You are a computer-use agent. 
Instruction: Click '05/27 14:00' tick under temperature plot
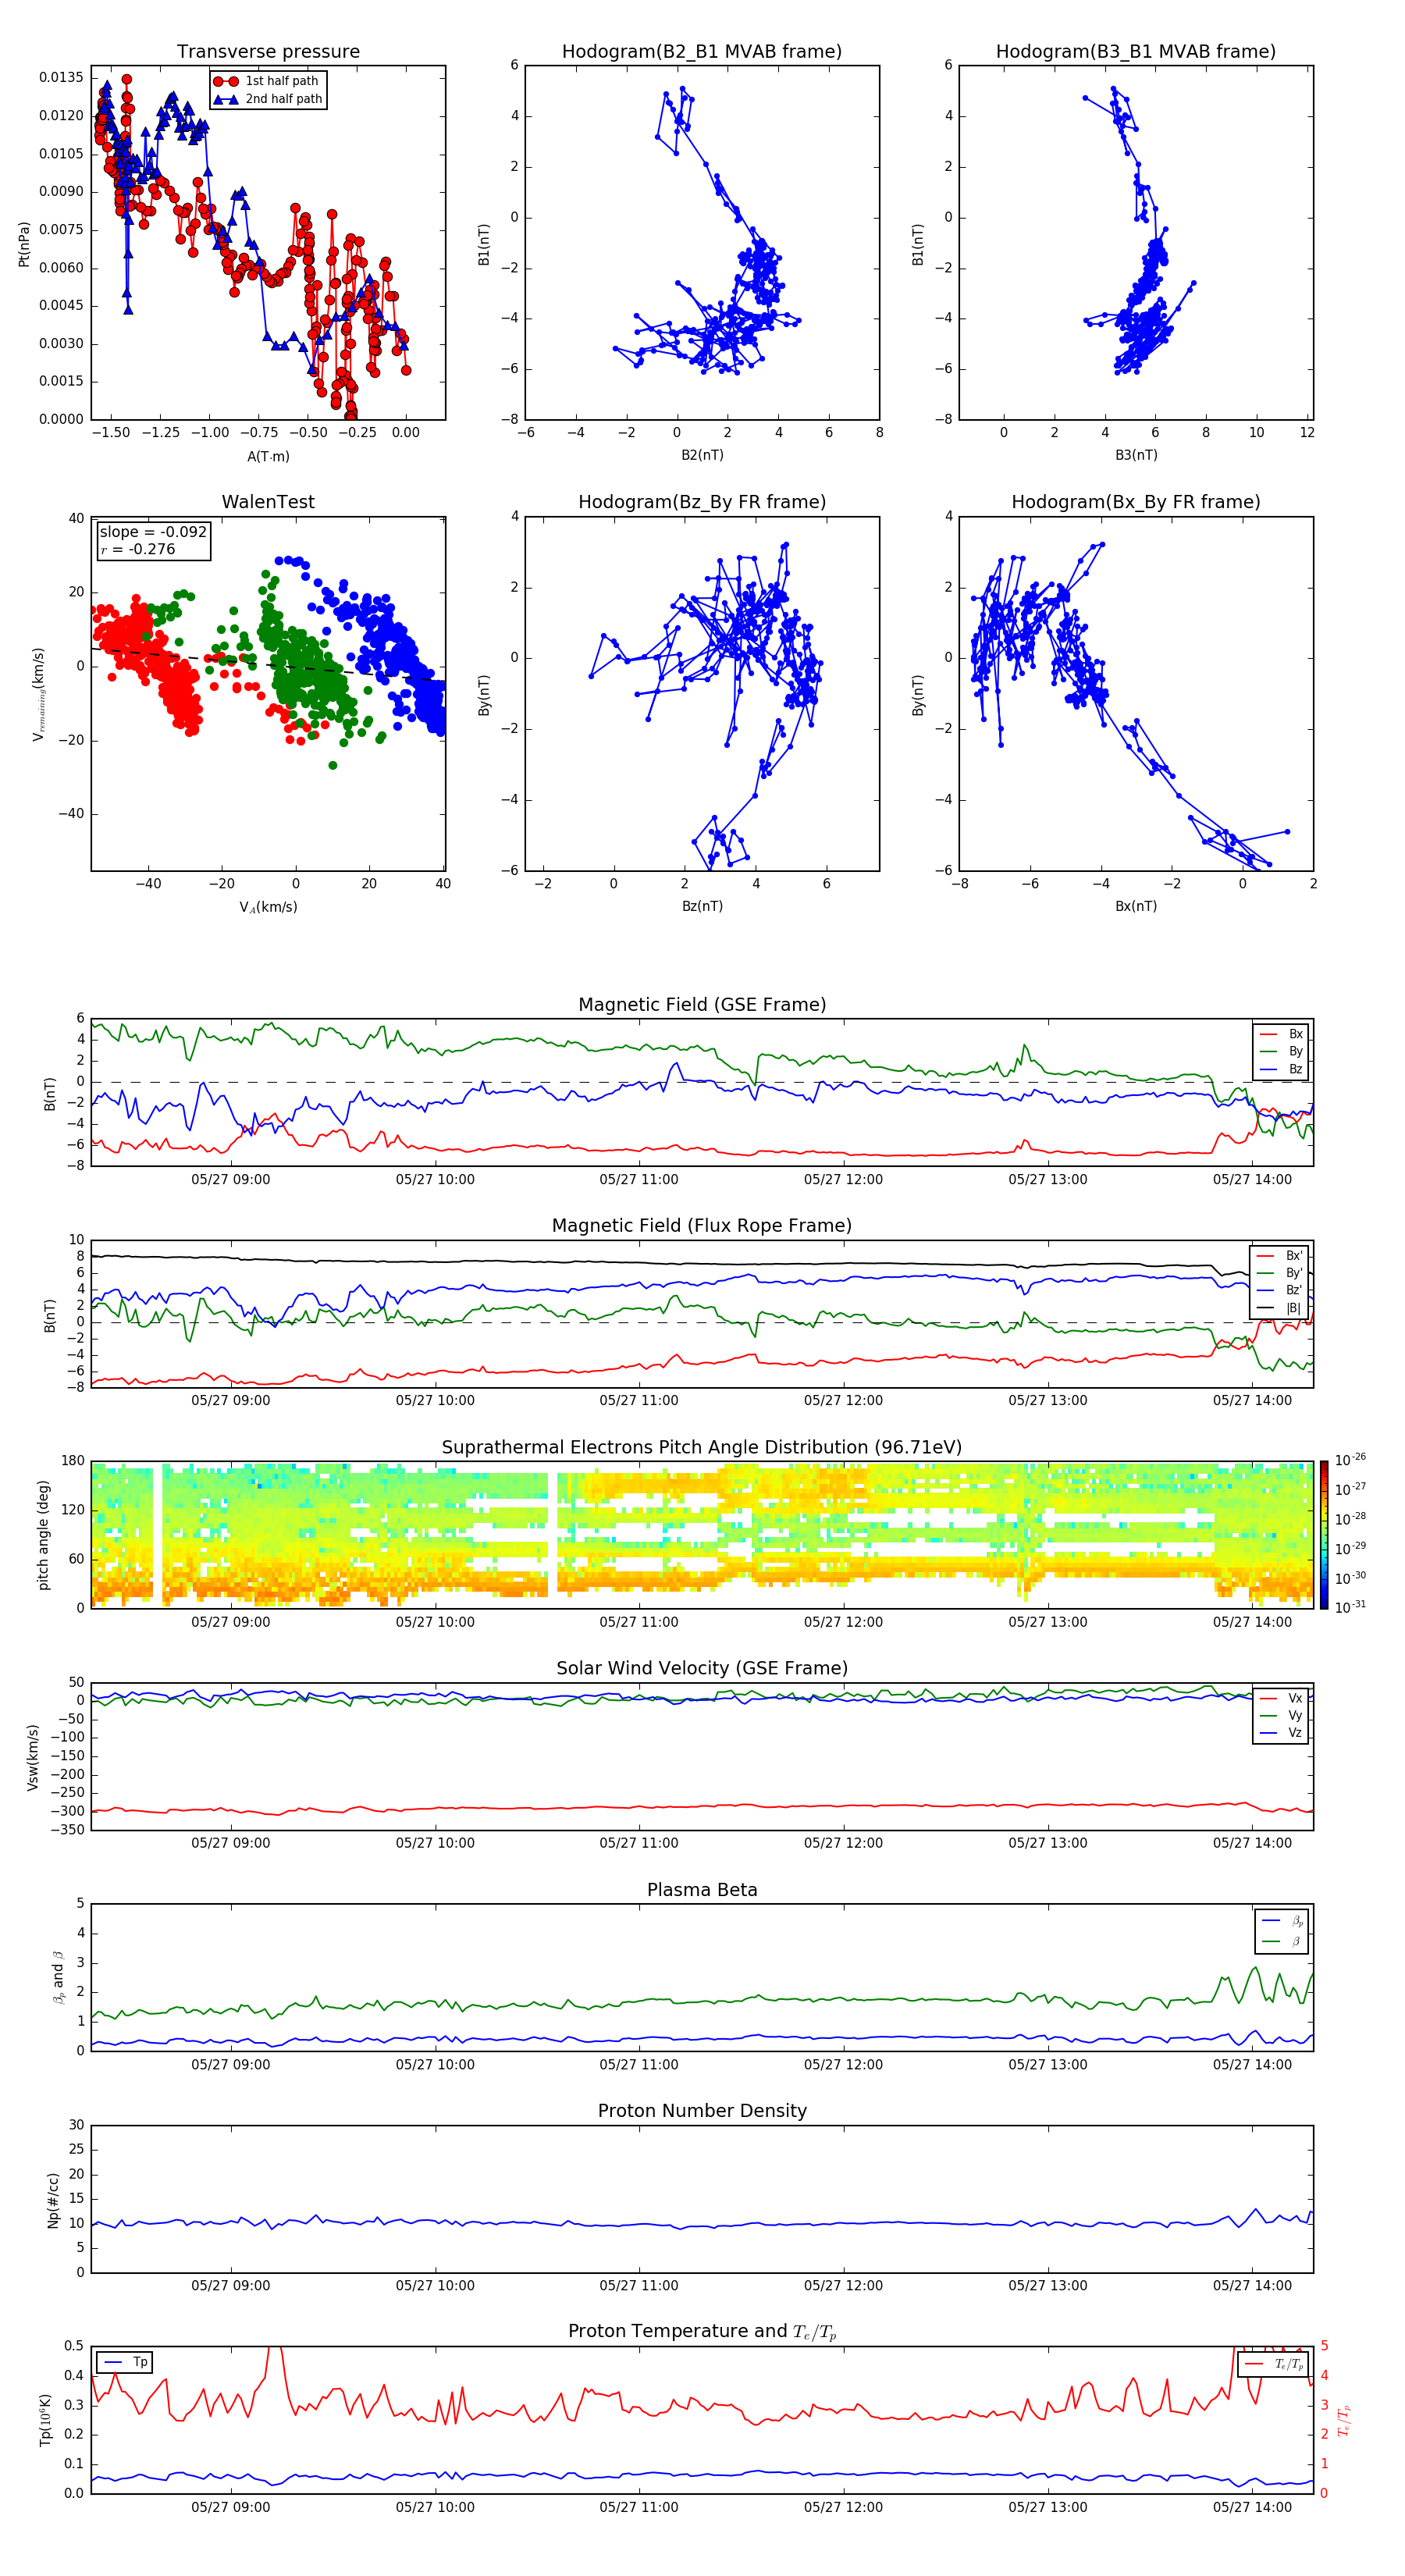[1252, 2507]
